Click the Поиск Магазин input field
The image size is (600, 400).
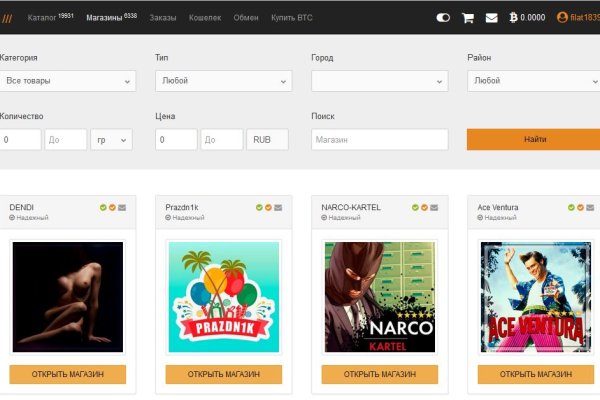(x=379, y=140)
